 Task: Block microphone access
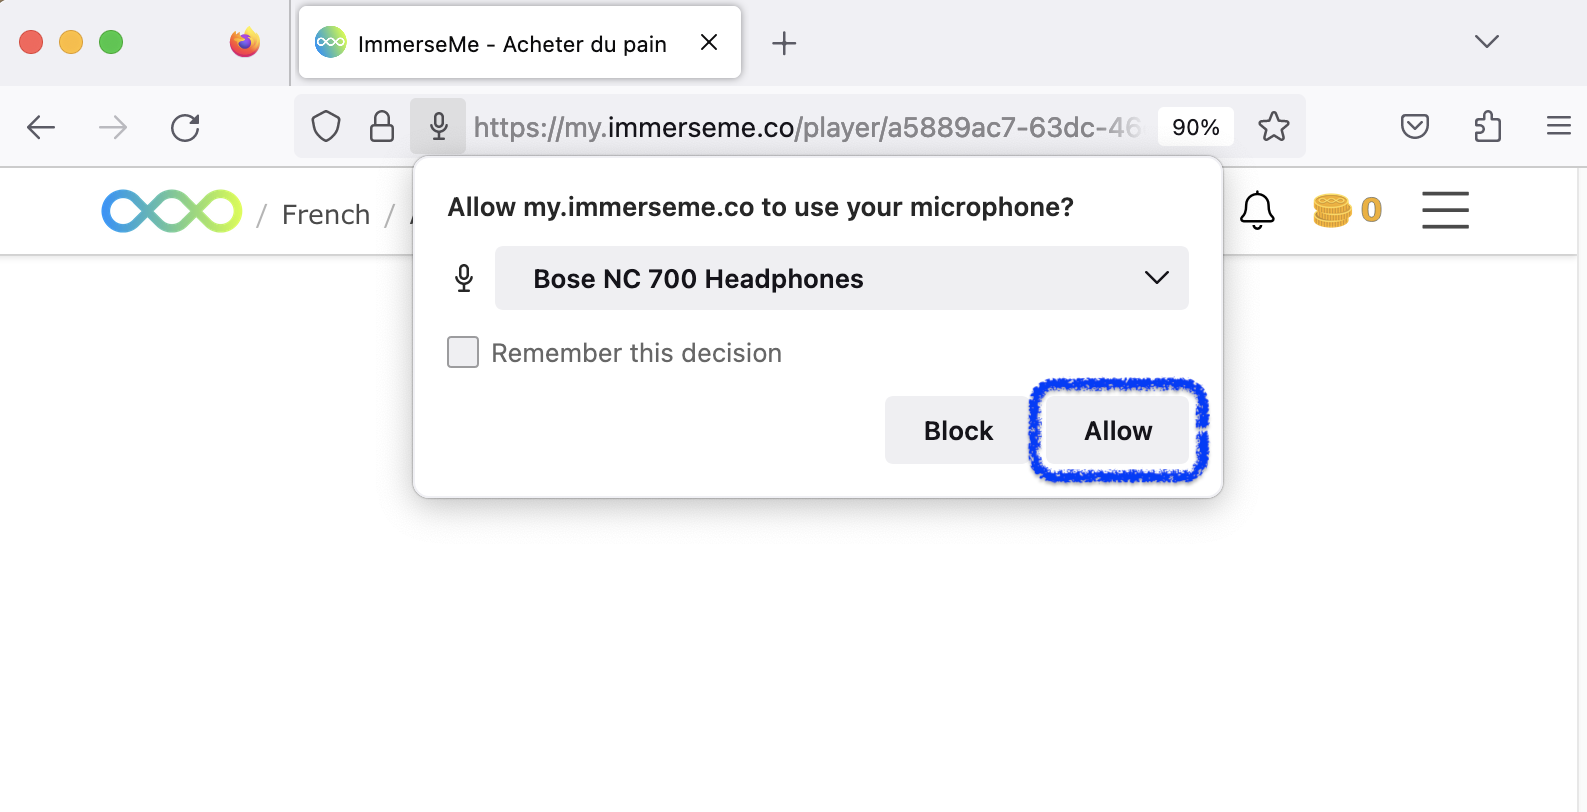pos(958,430)
